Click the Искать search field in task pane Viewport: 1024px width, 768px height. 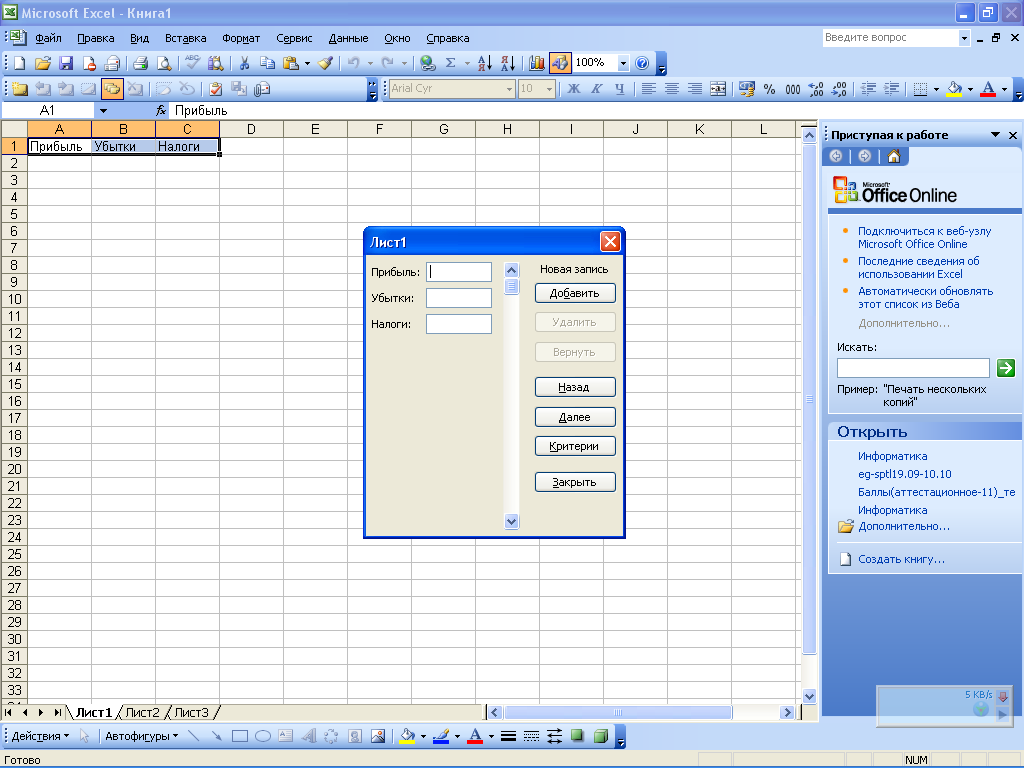[x=913, y=368]
